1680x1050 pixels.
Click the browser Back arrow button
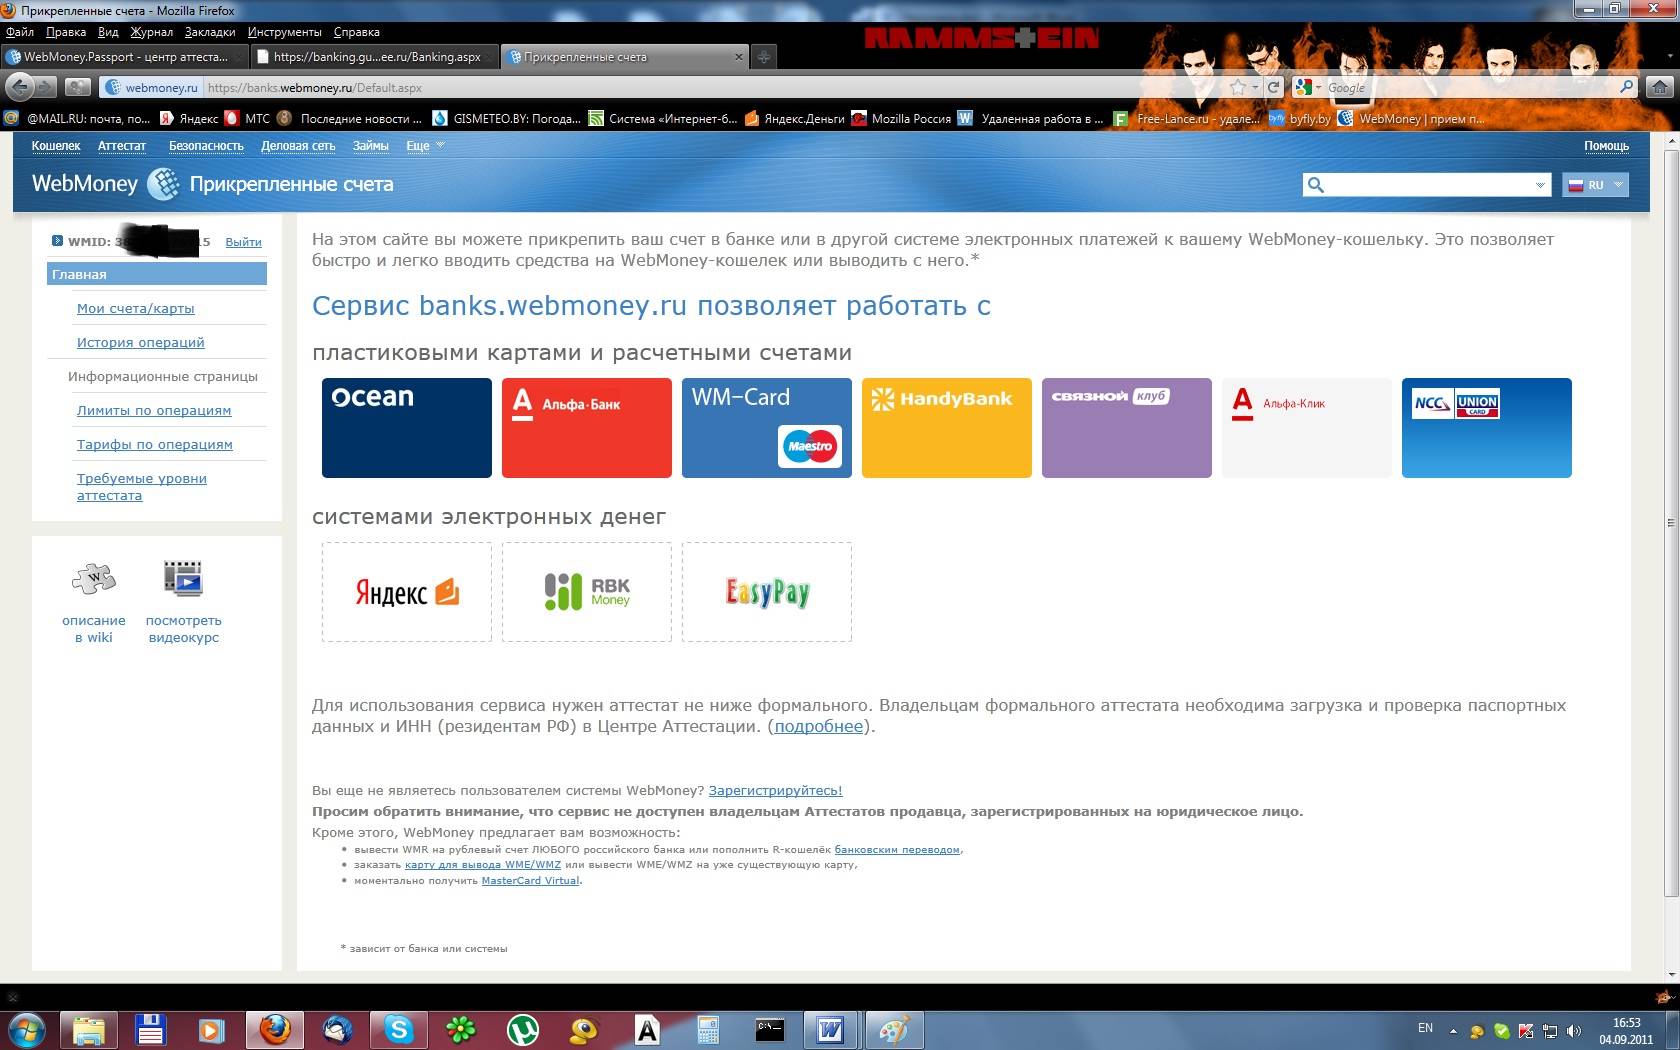pos(20,87)
